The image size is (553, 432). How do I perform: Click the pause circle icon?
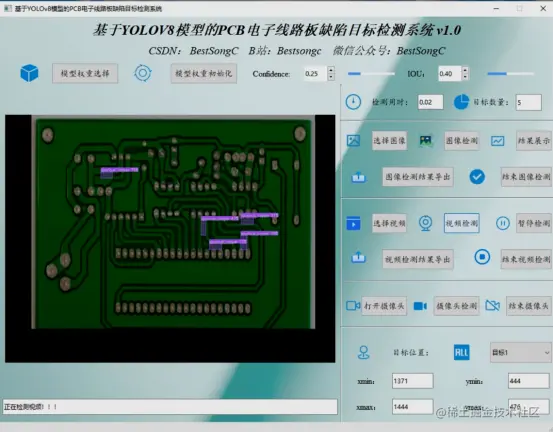503,223
